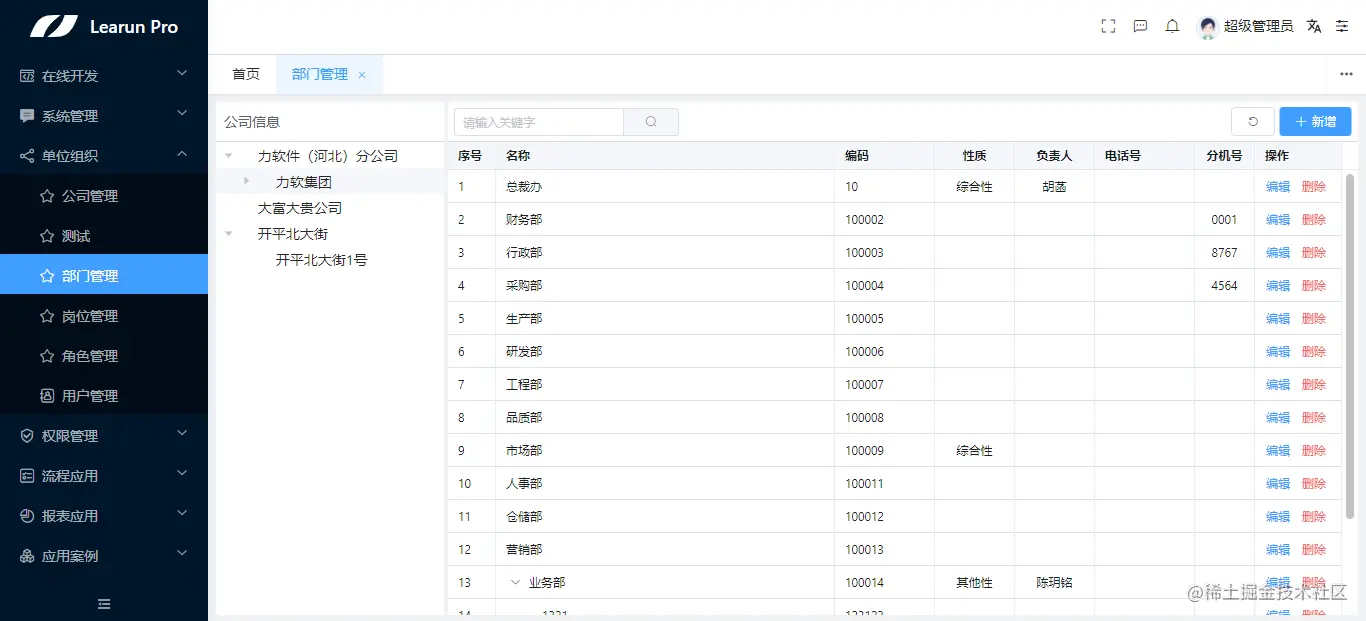The width and height of the screenshot is (1366, 621).
Task: Check notifications via the bell icon
Action: click(x=1172, y=26)
